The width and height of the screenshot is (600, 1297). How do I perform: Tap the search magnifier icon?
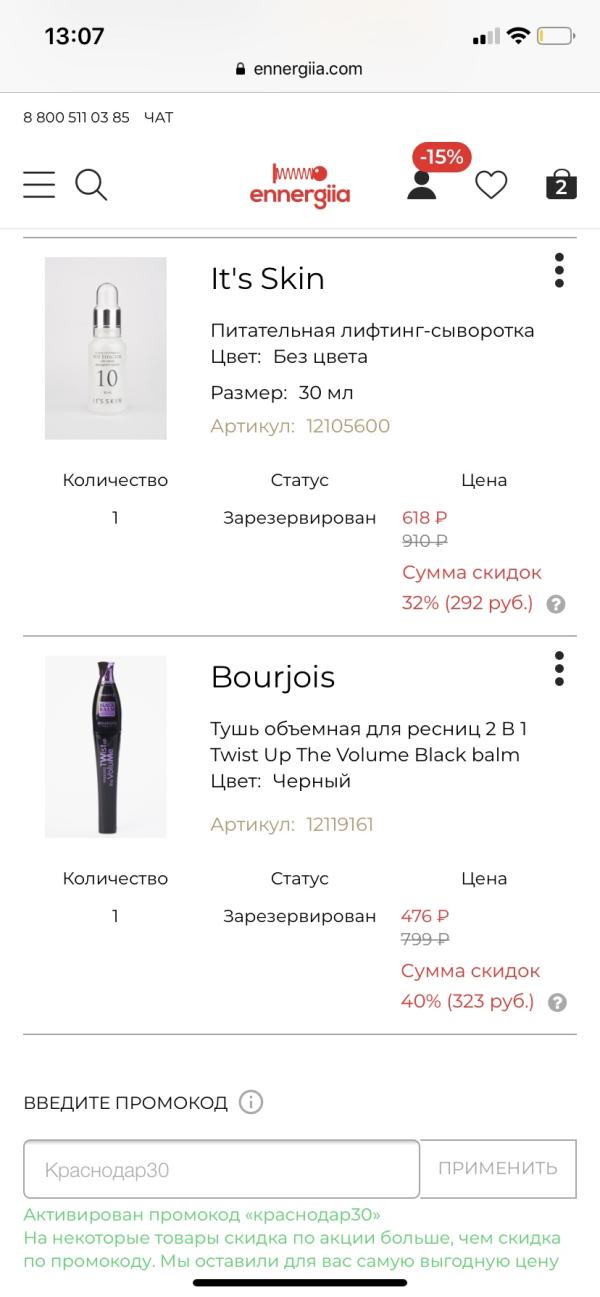click(x=91, y=184)
